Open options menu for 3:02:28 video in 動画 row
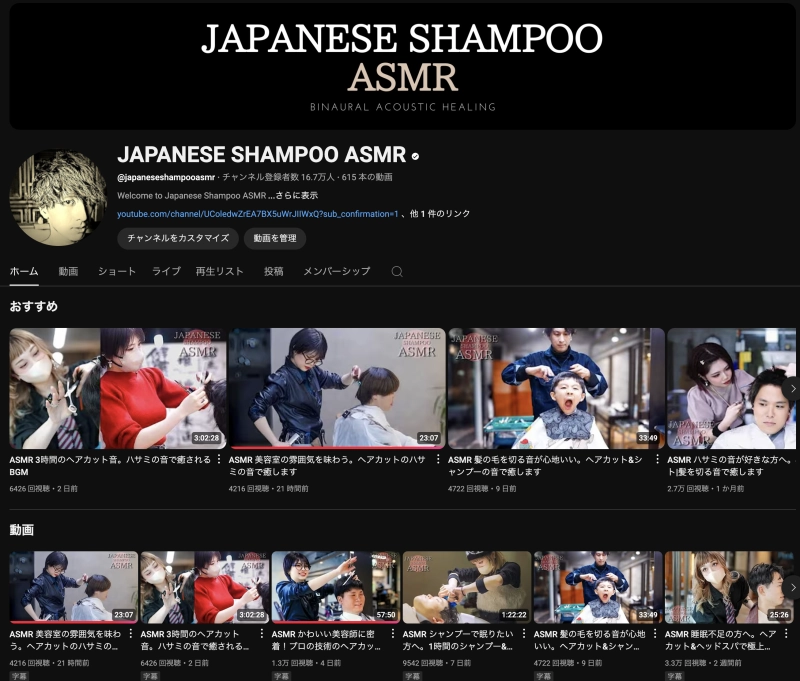The image size is (800, 681). click(262, 634)
